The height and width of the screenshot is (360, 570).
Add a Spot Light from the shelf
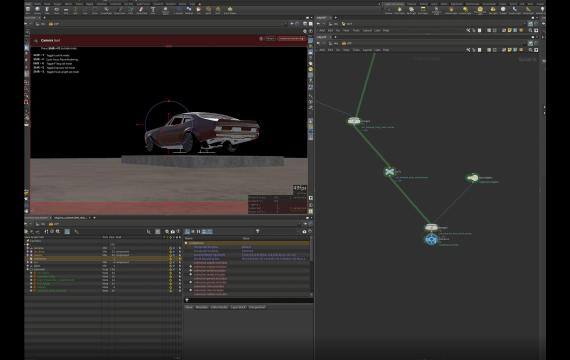coord(411,10)
